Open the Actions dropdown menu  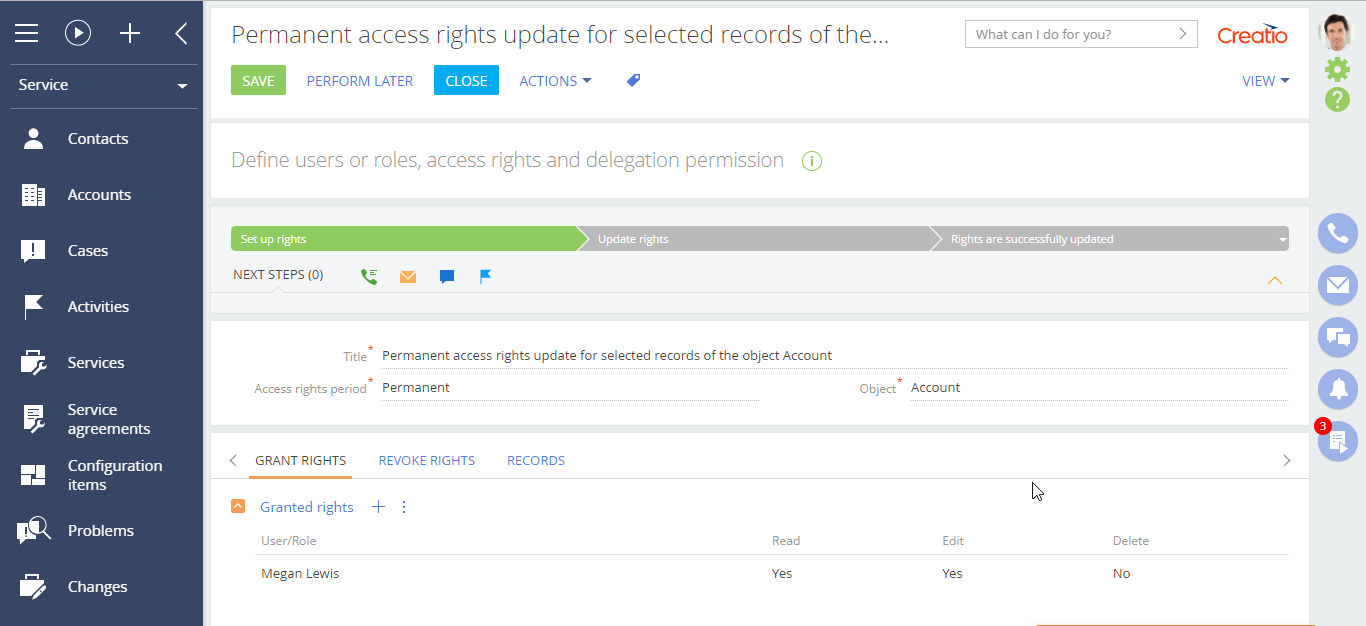pyautogui.click(x=555, y=81)
